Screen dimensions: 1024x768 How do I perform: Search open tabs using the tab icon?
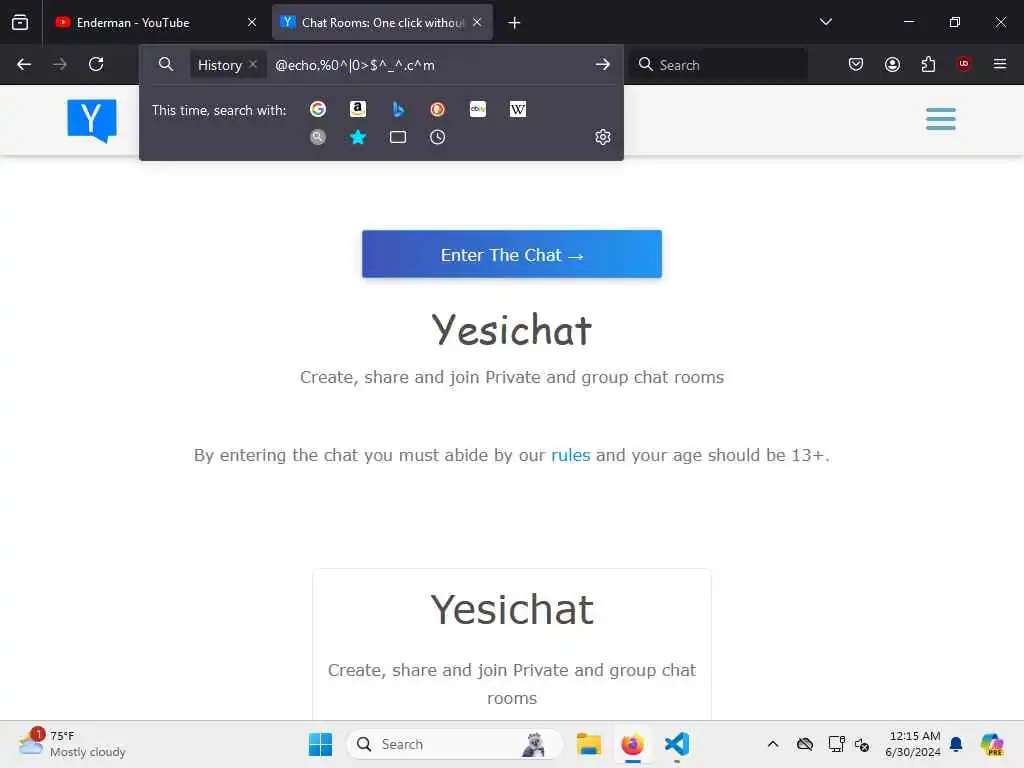(398, 137)
